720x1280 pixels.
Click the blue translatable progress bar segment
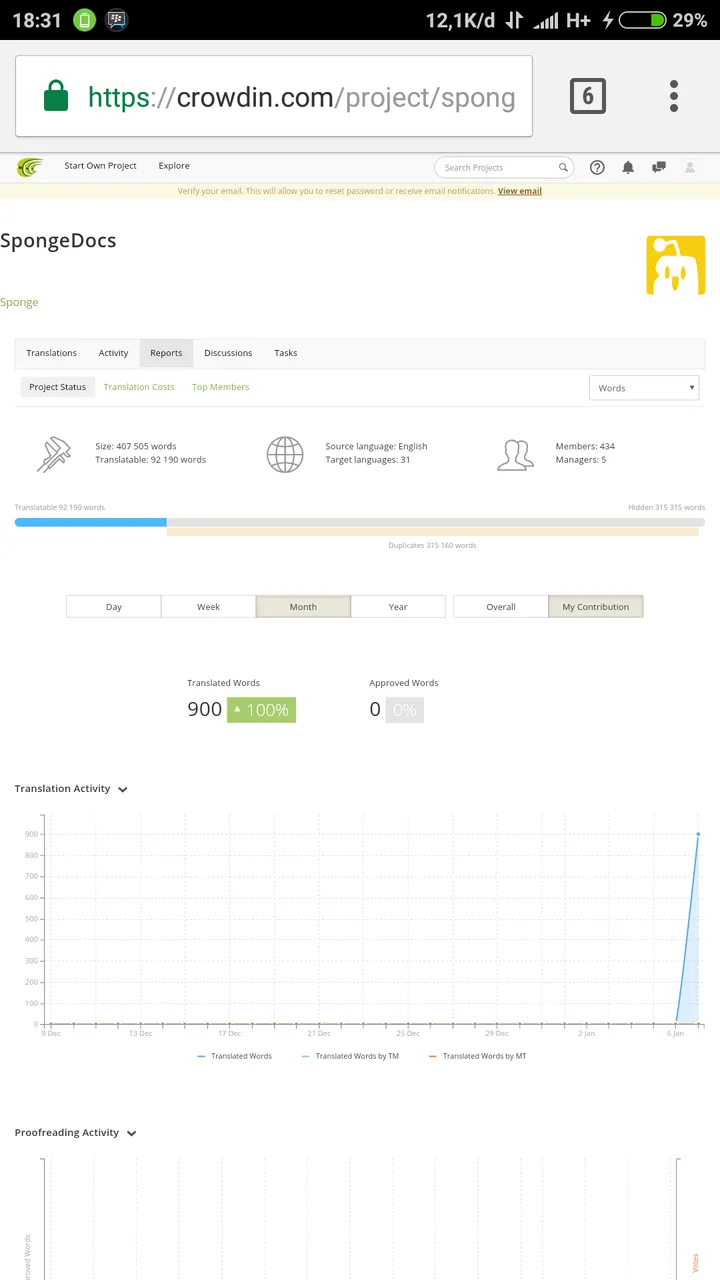pyautogui.click(x=91, y=522)
